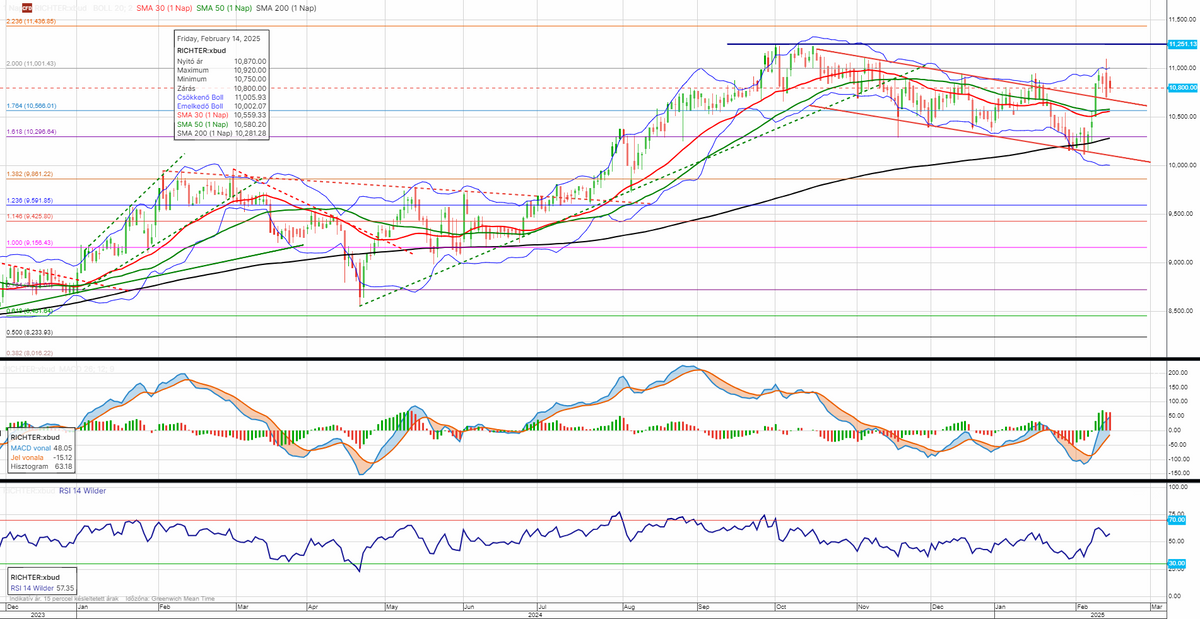Select the MACD vonal 48.05 tooltip row
1200x619 pixels.
coord(41,448)
